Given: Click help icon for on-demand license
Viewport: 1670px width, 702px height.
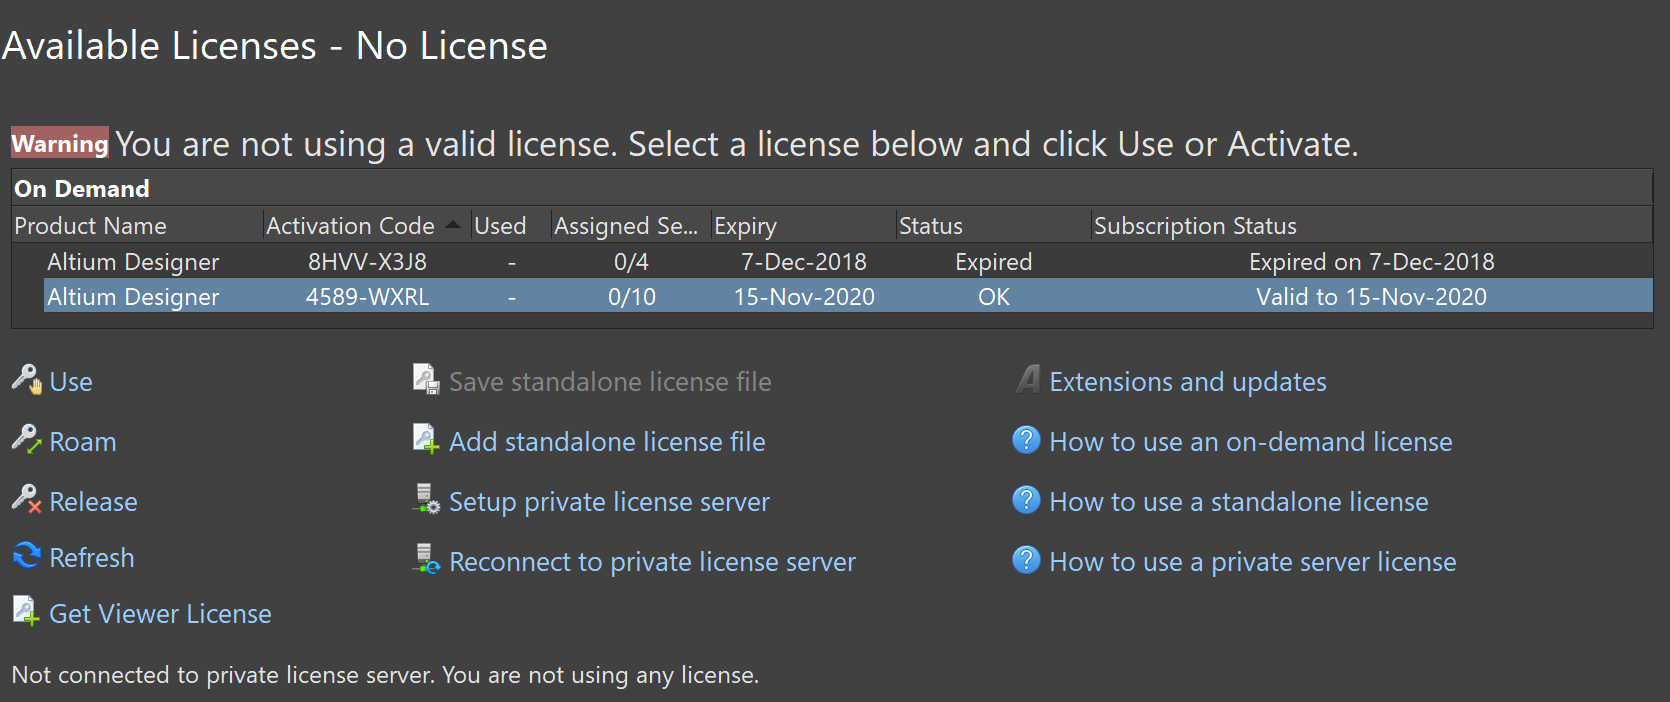Looking at the screenshot, I should coord(1026,440).
